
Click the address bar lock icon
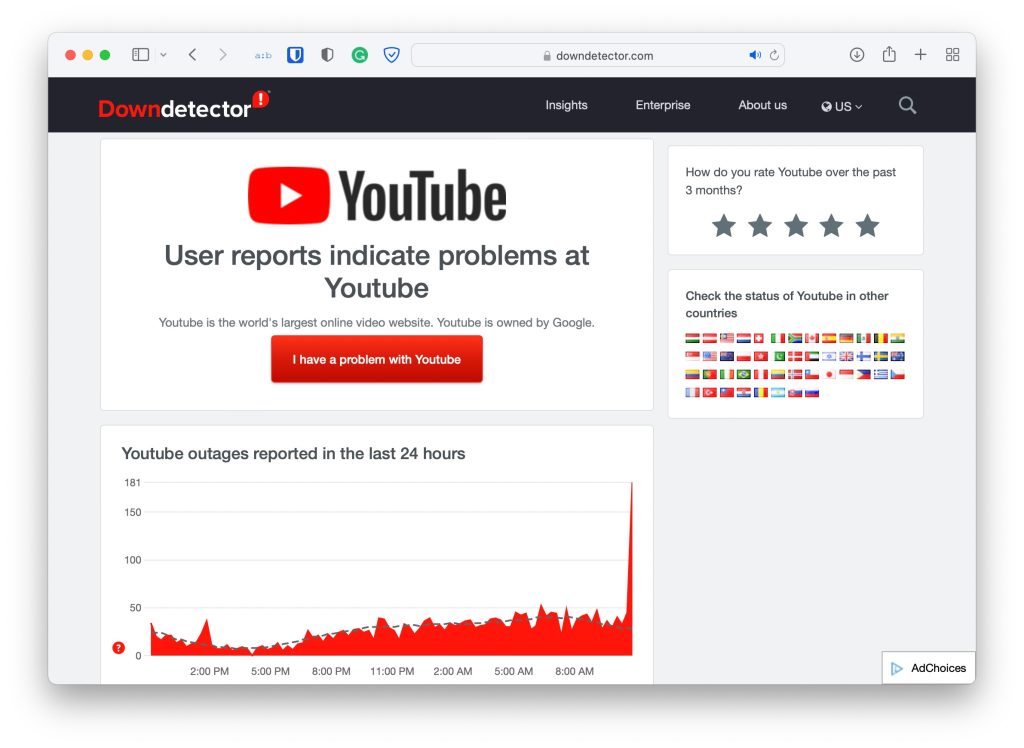547,56
